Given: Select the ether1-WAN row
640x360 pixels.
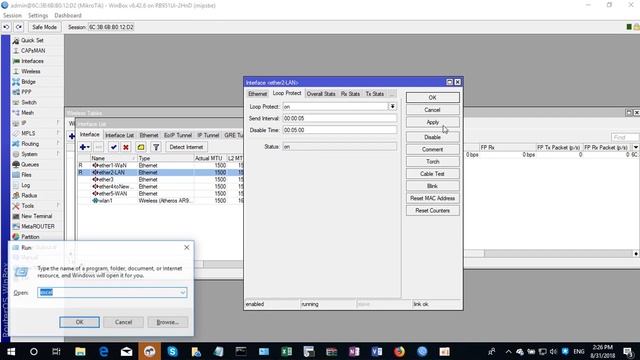Looking at the screenshot, I should pyautogui.click(x=160, y=165).
